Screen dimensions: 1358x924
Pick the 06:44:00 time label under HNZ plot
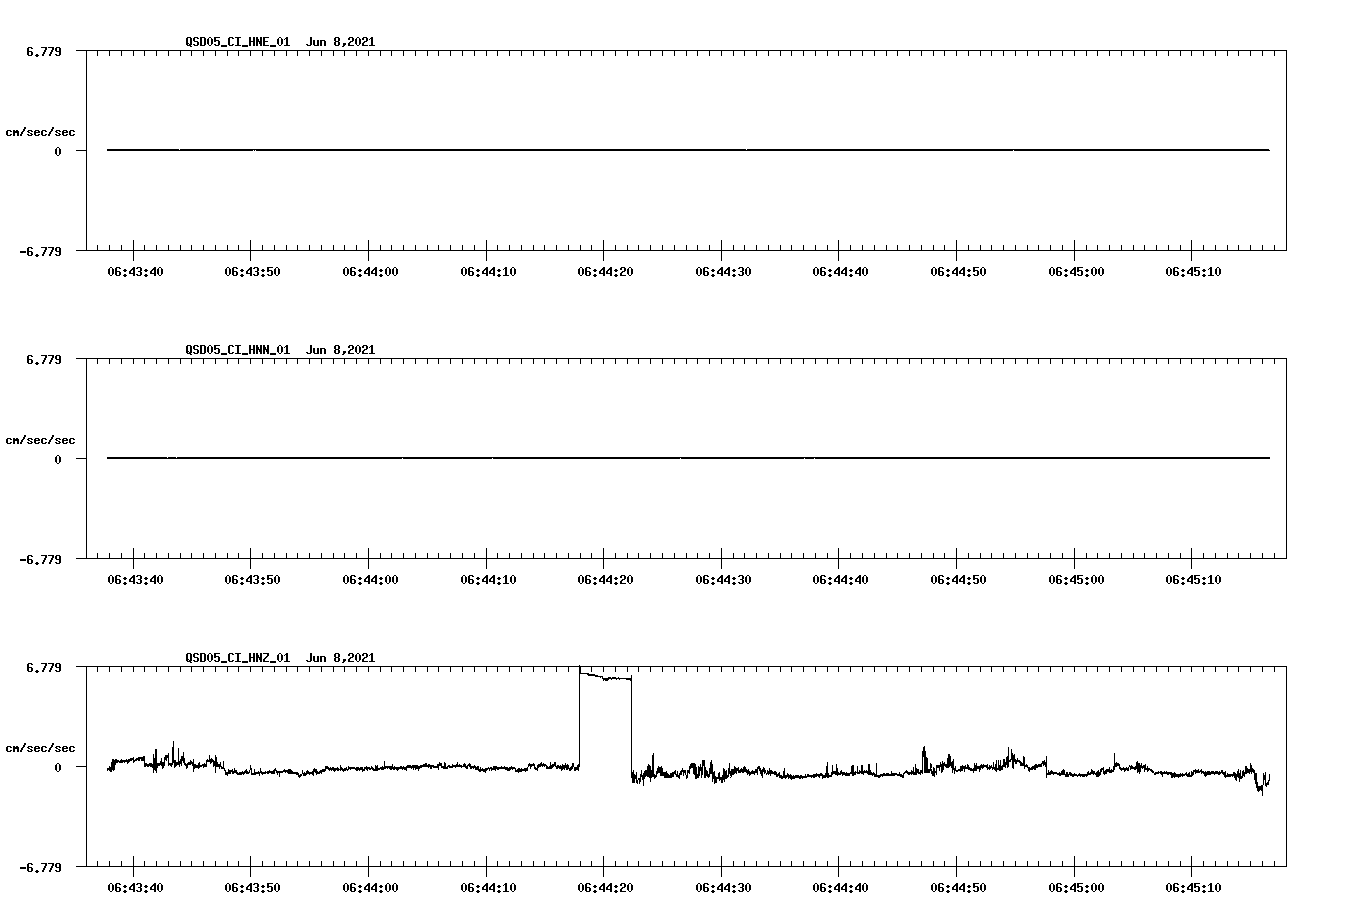coord(370,888)
